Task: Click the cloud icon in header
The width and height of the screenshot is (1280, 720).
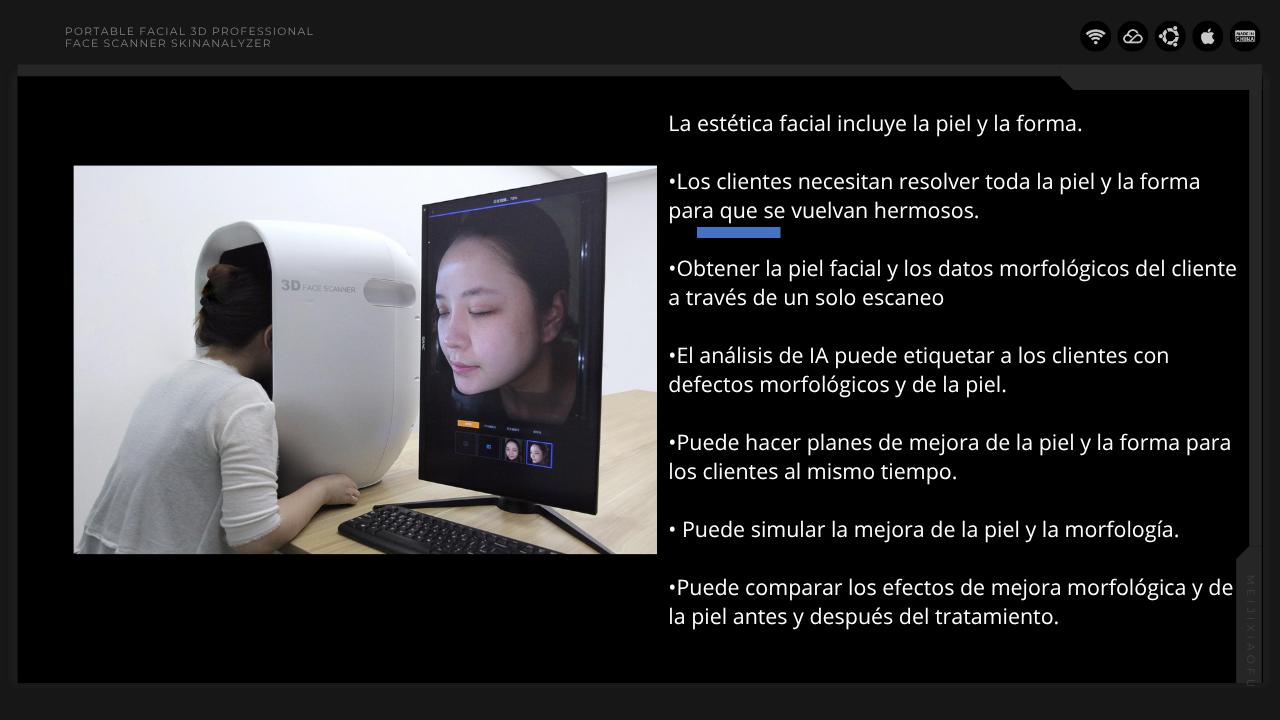Action: [x=1133, y=37]
